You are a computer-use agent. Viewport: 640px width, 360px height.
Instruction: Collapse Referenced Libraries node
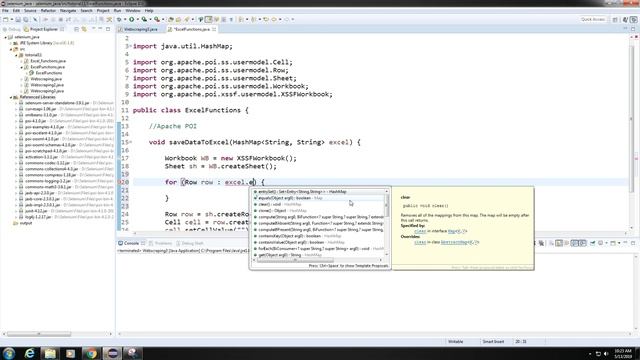[11, 97]
